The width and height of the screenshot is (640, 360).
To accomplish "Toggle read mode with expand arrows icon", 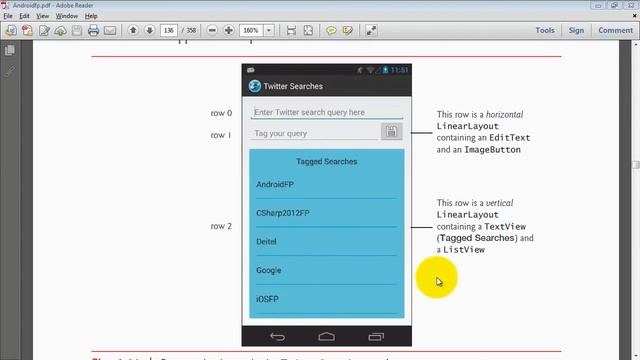I will point(371,30).
